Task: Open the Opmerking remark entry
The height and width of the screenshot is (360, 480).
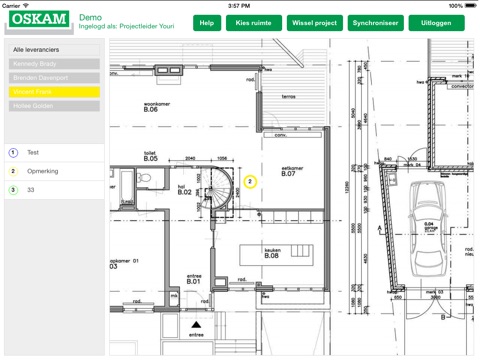Action: (x=54, y=171)
